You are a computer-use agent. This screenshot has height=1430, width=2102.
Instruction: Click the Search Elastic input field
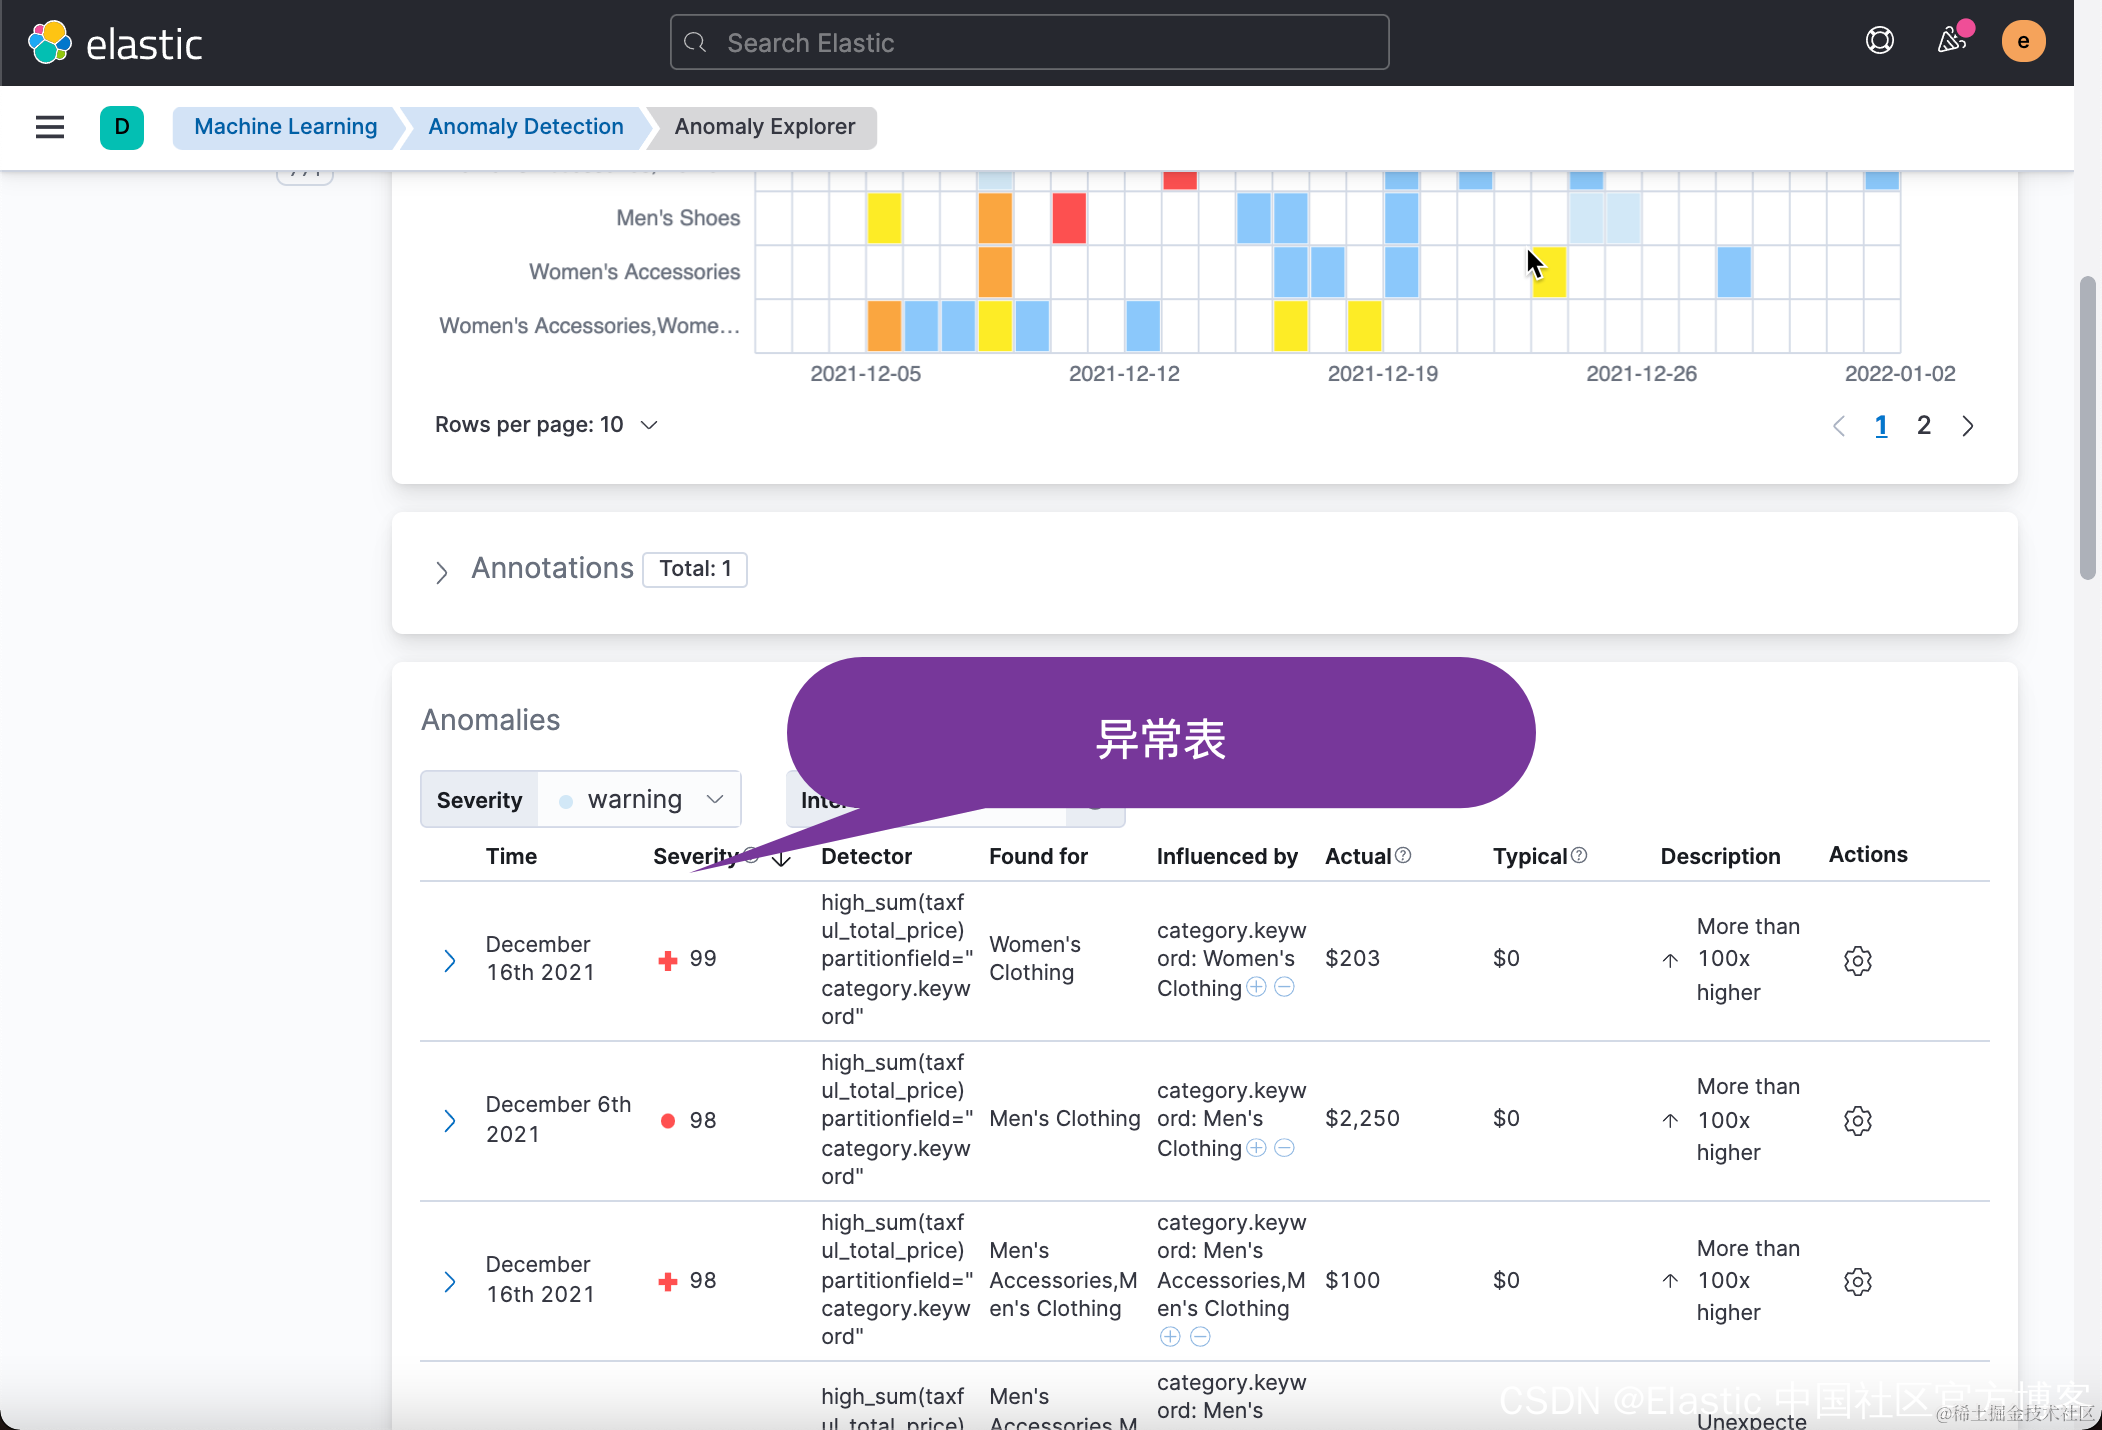pyautogui.click(x=1030, y=43)
